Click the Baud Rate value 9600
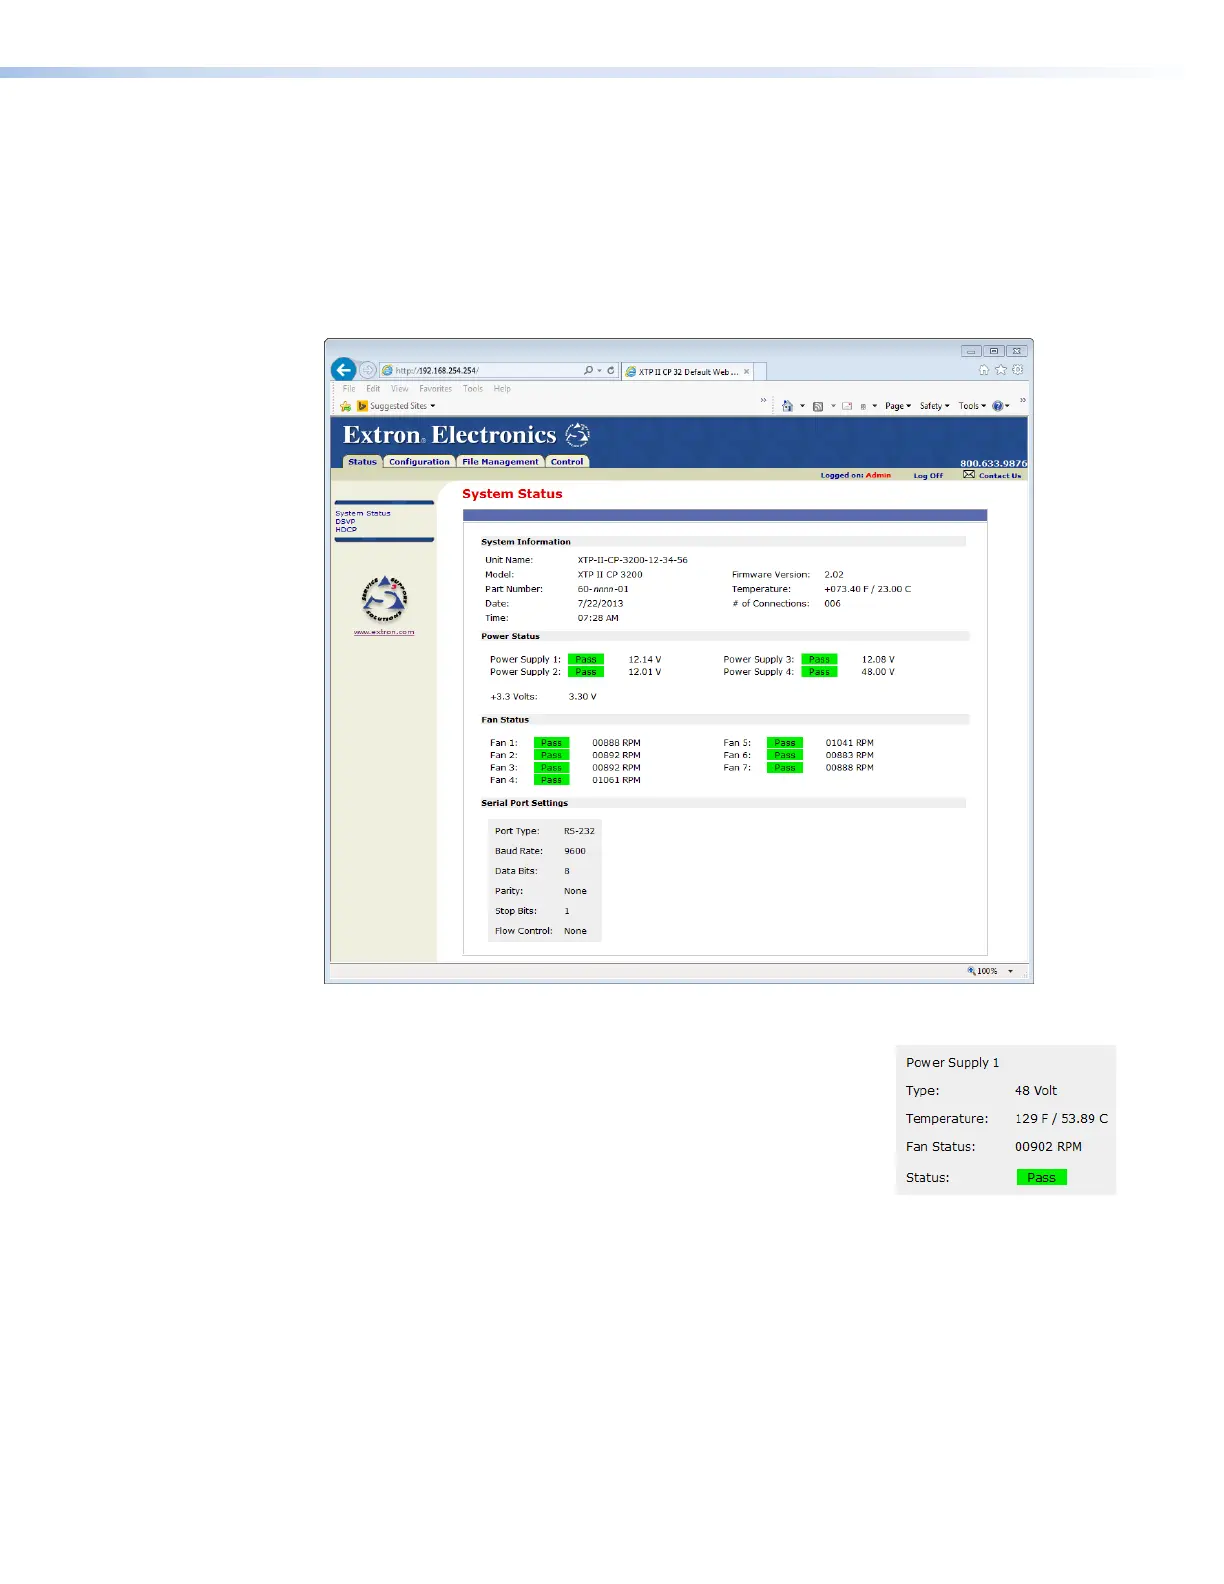 [x=575, y=851]
